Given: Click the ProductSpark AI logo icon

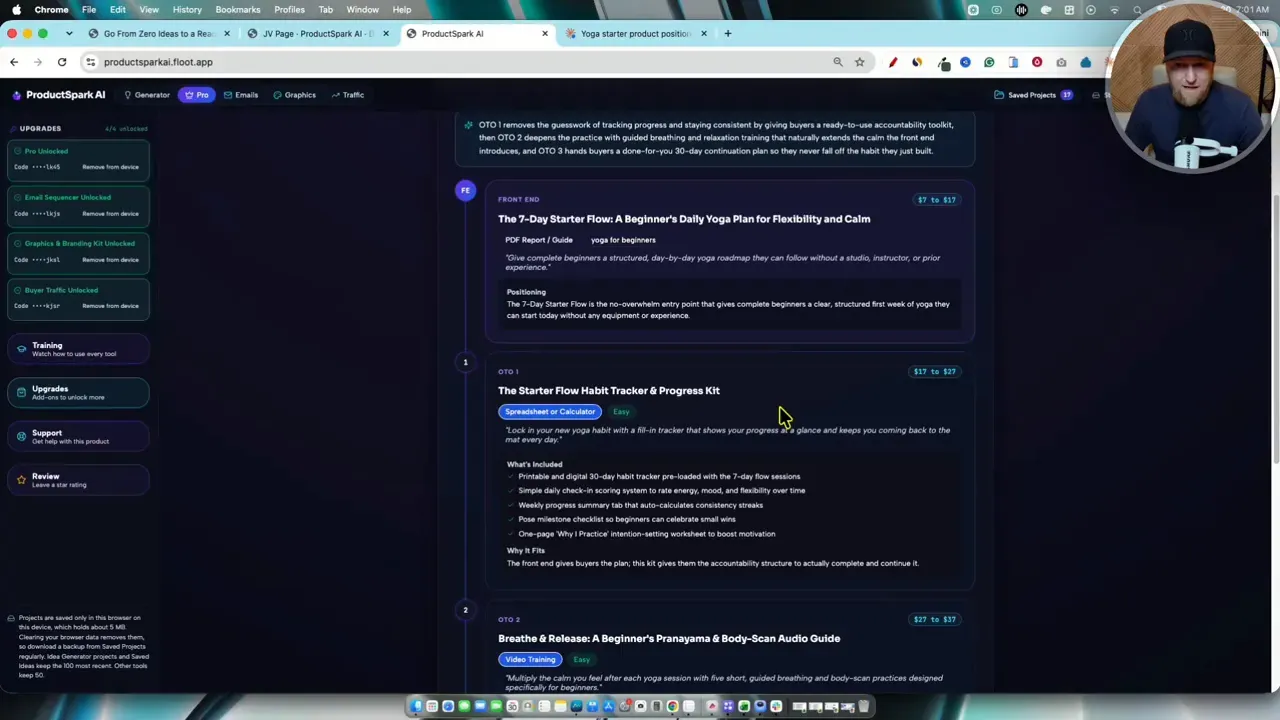Looking at the screenshot, I should (16, 95).
